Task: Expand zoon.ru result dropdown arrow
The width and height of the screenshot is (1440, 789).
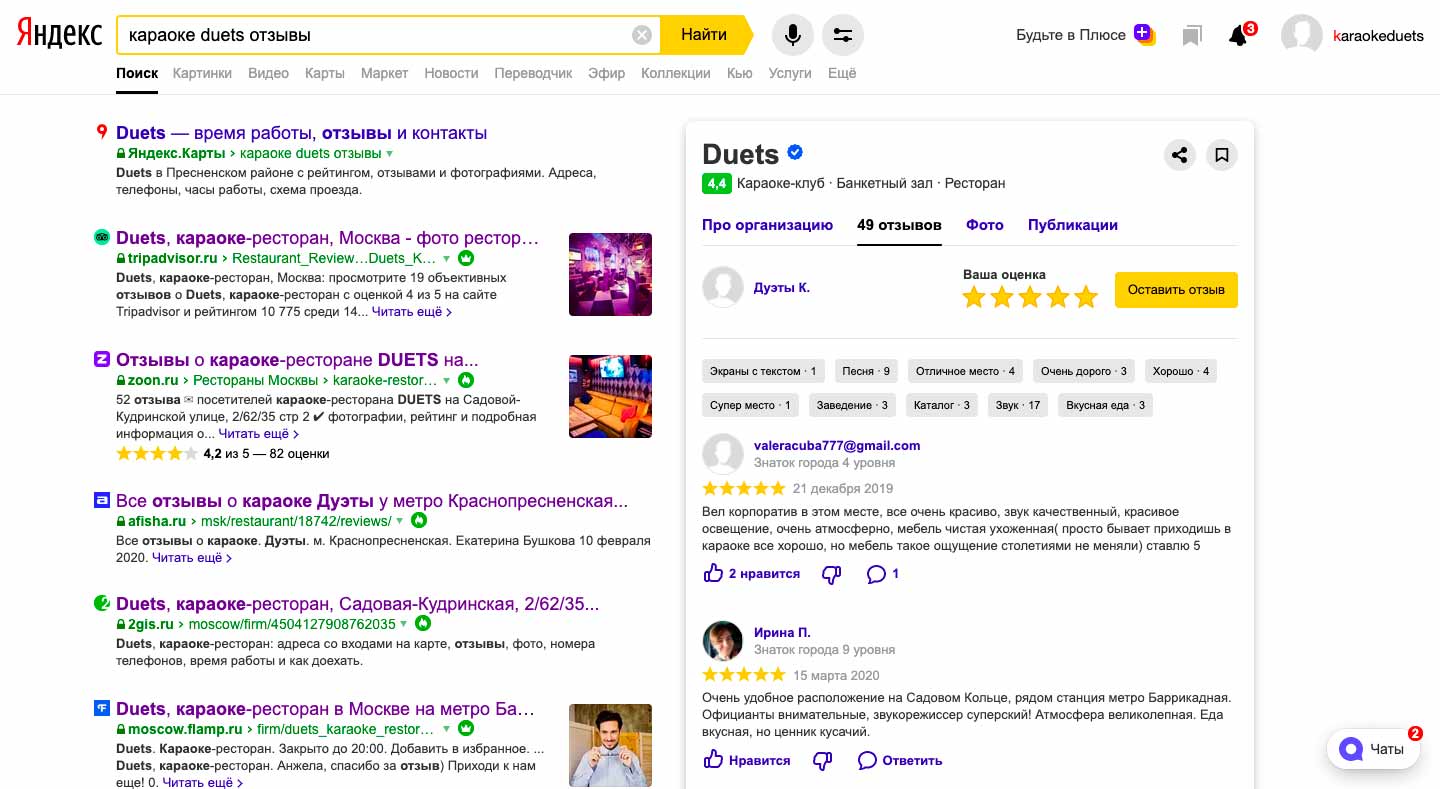Action: [447, 380]
